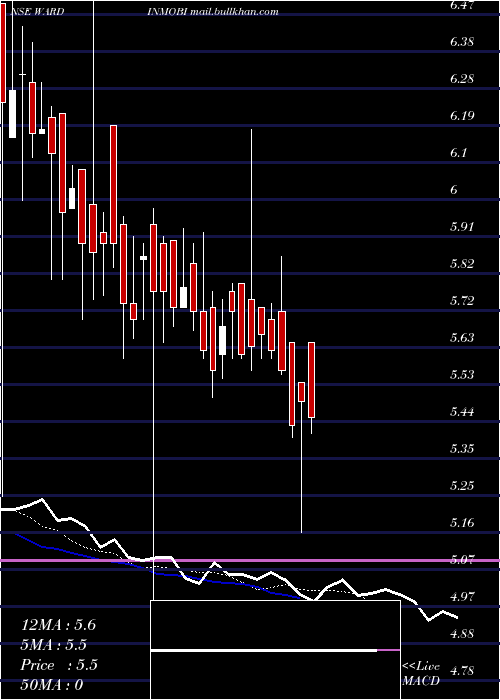Click the 4.88 price axis label
This screenshot has height=700, width=500.
[x=462, y=634]
